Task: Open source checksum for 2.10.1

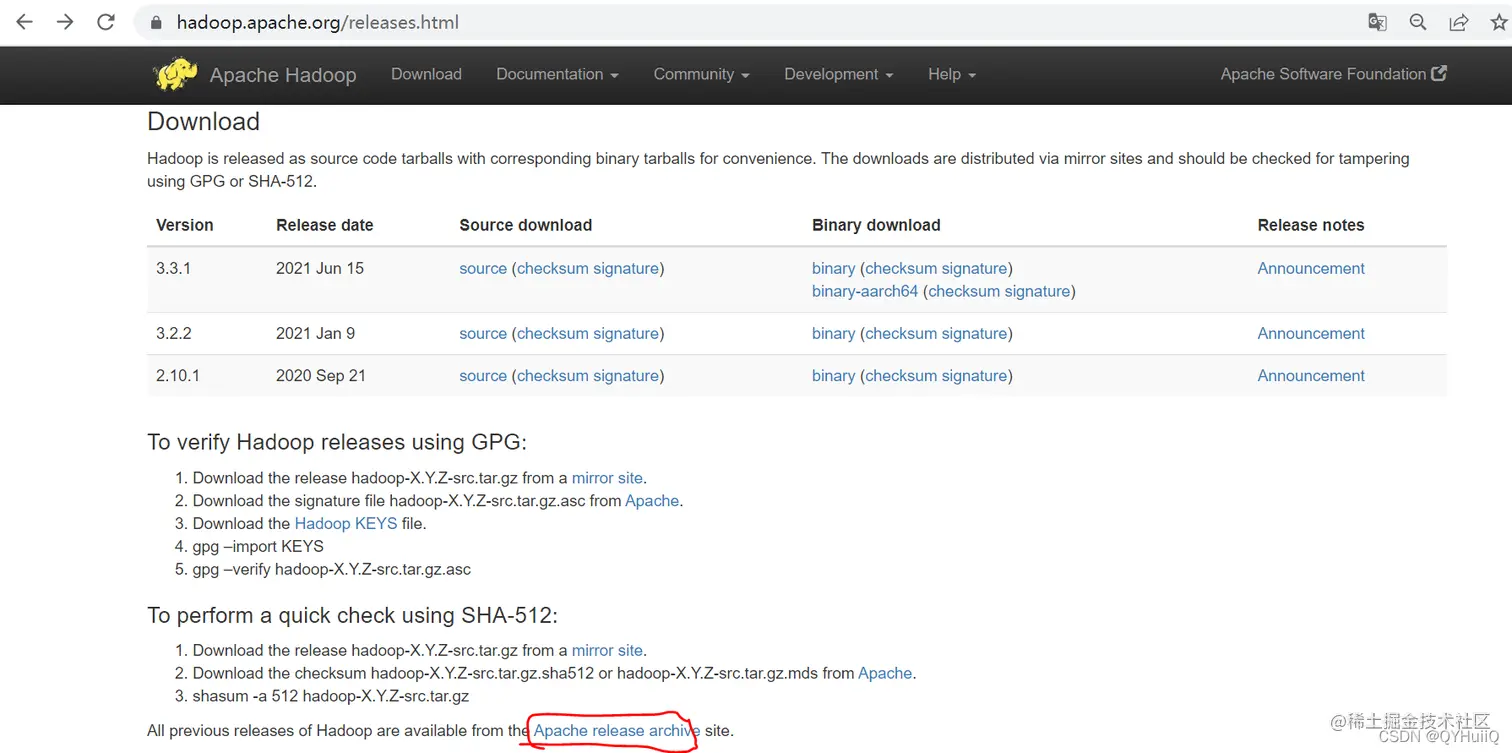Action: (552, 375)
